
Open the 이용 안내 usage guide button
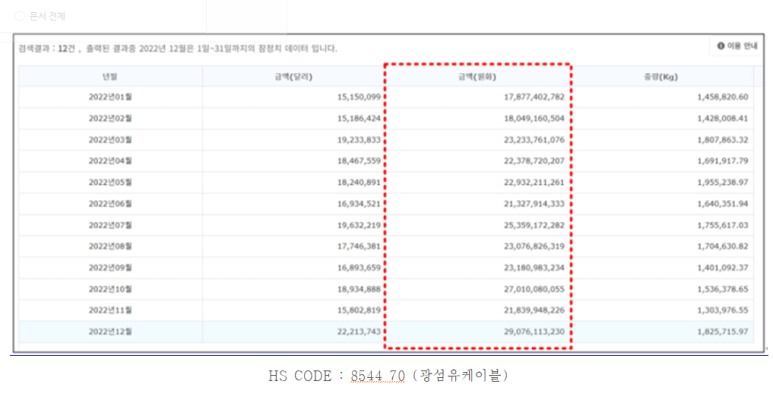[x=738, y=46]
